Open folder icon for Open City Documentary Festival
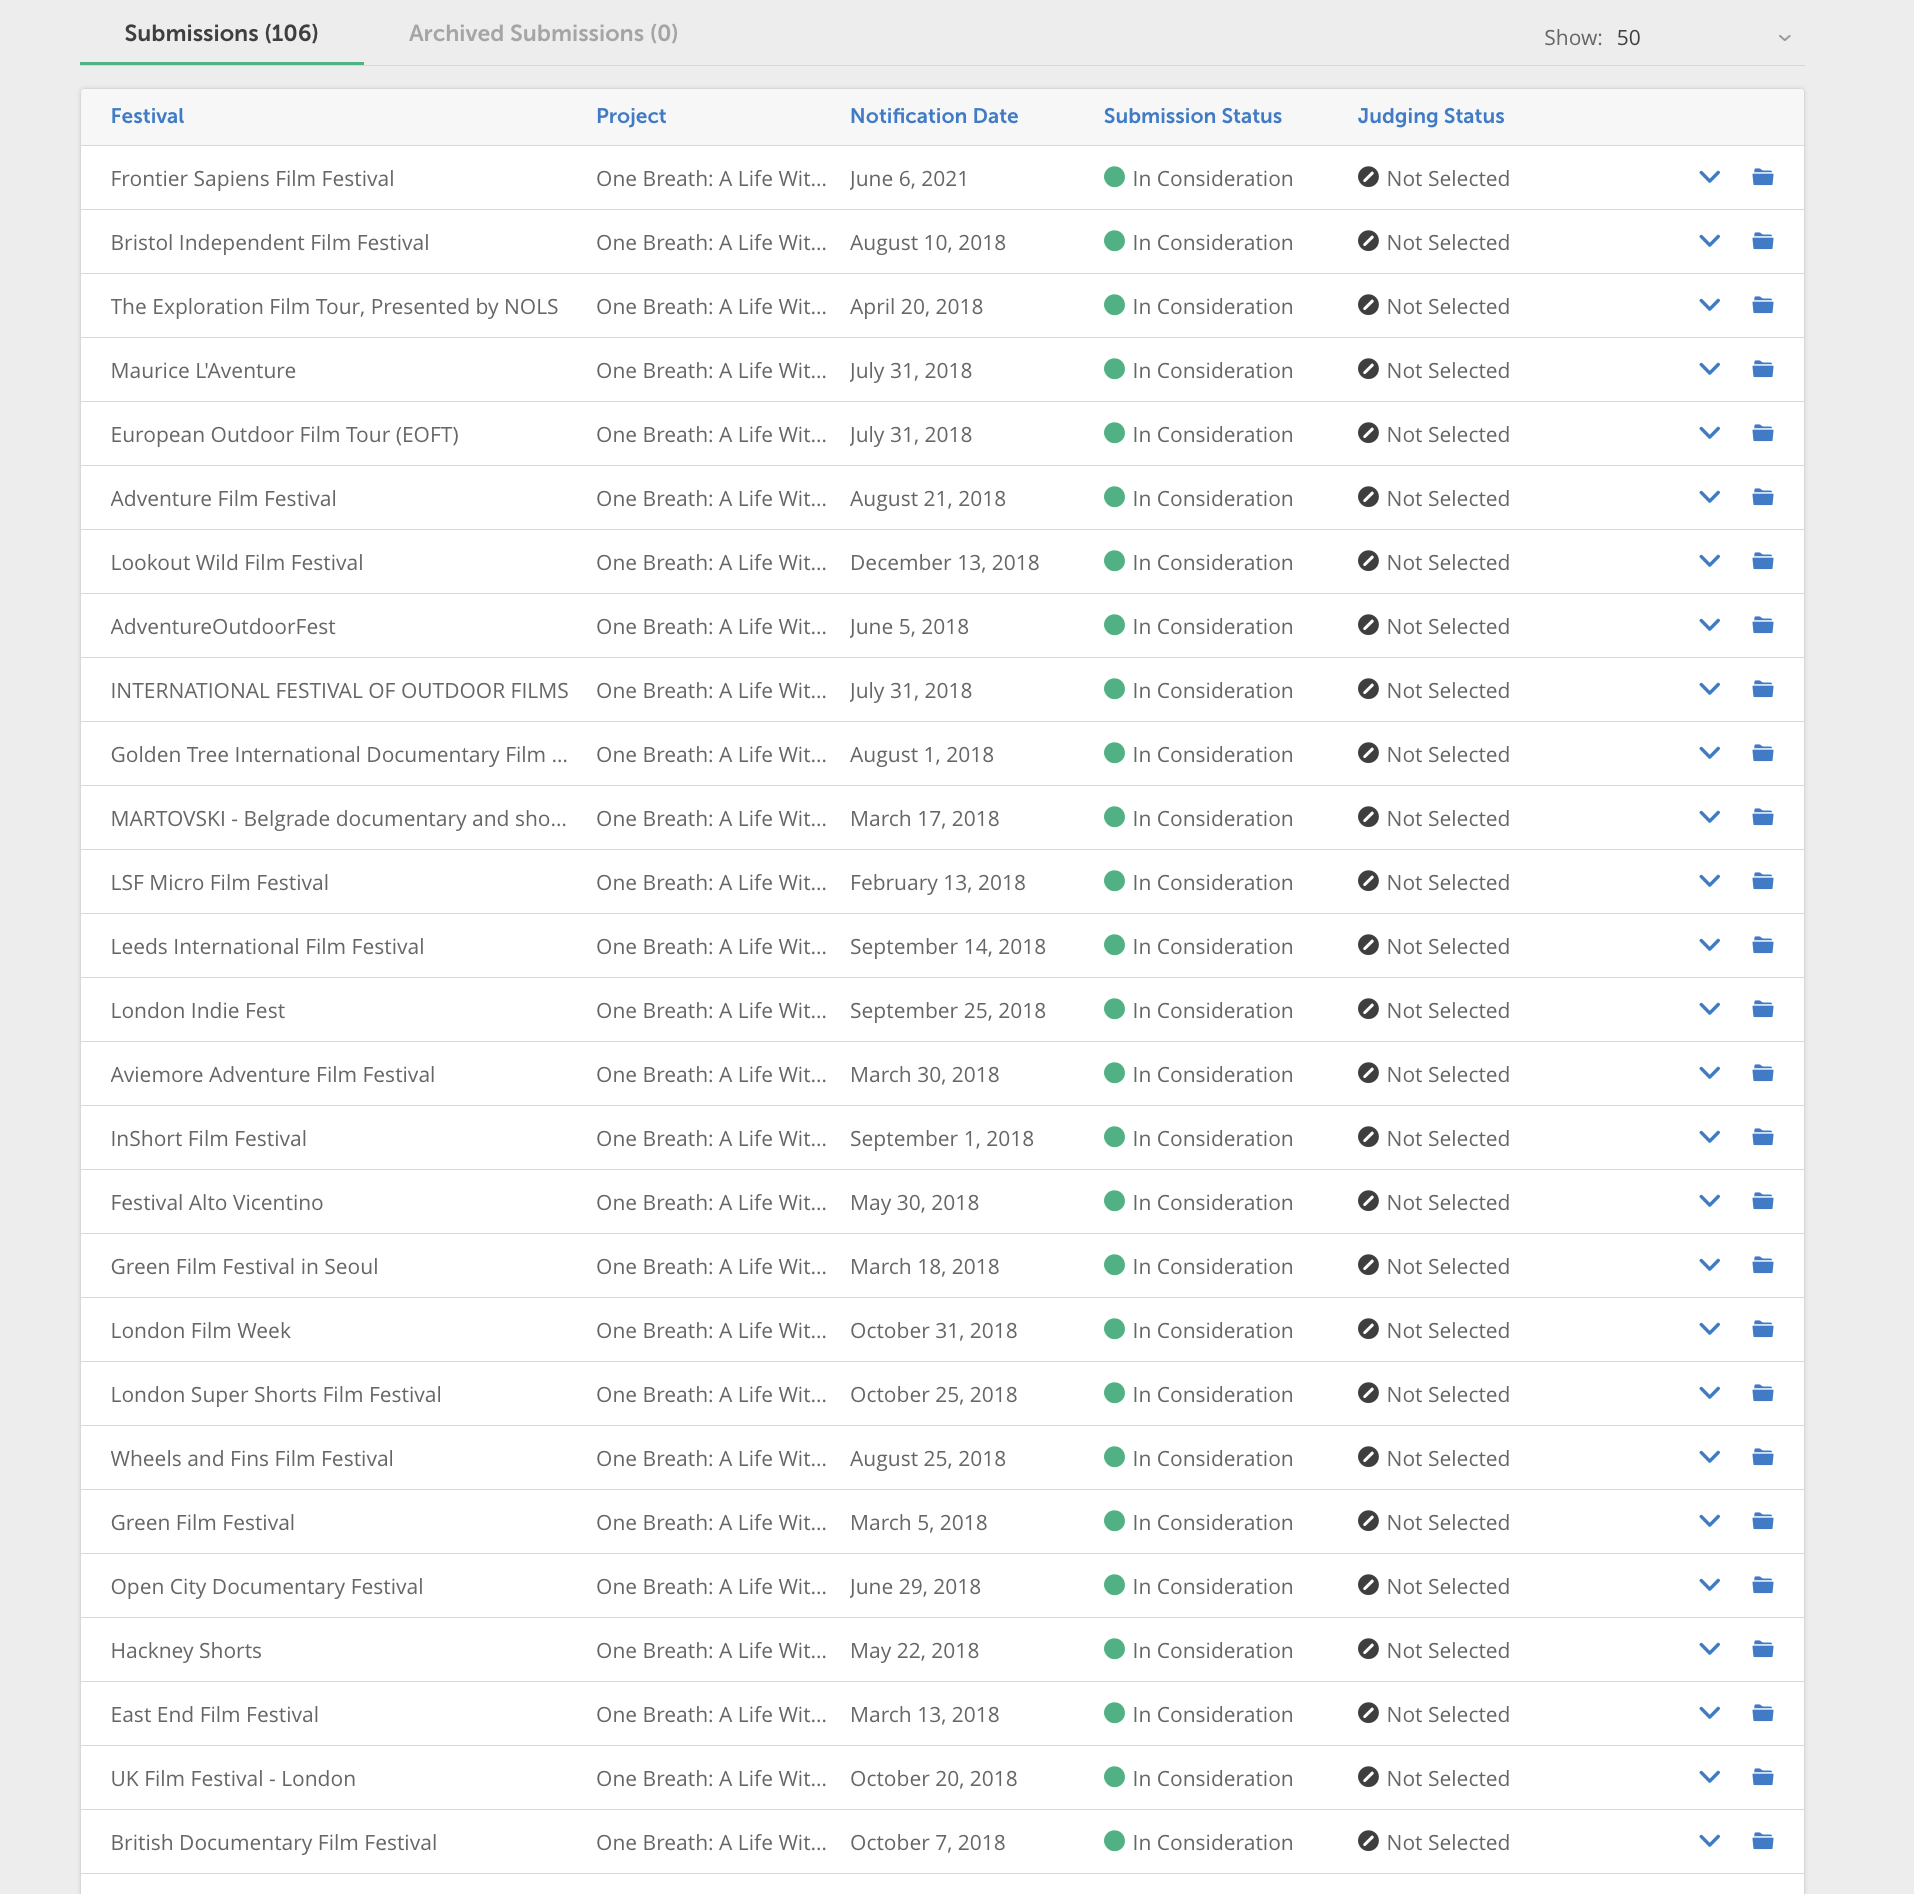The width and height of the screenshot is (1914, 1894). (1763, 1585)
